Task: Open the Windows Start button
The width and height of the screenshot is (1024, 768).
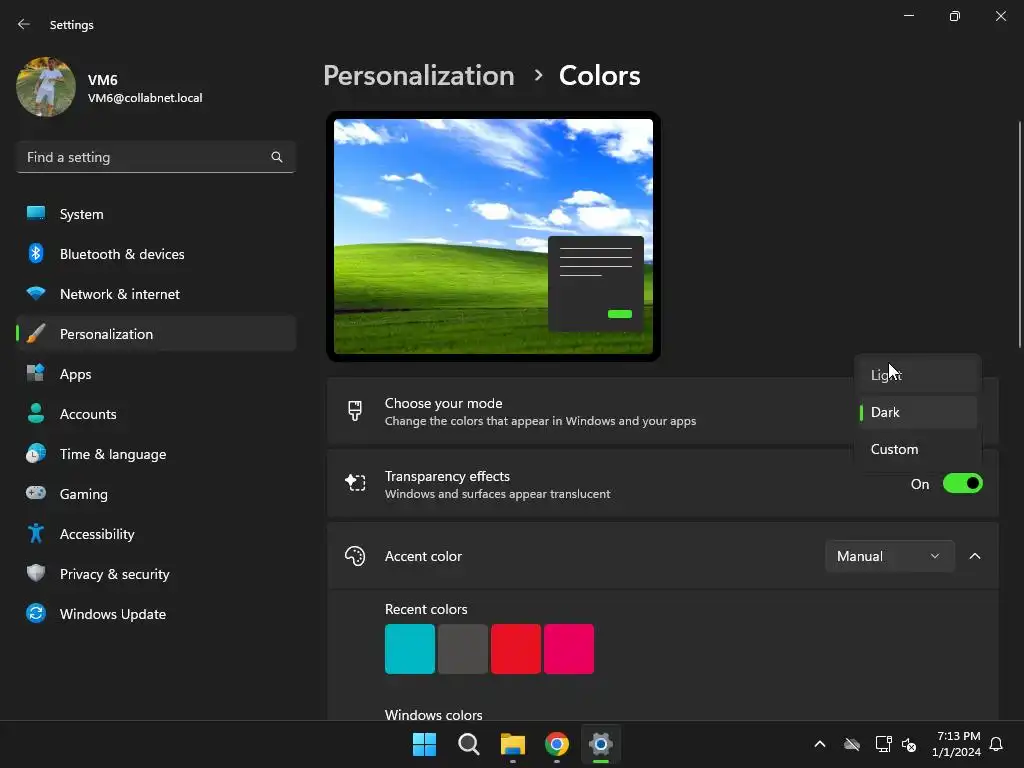Action: coord(424,744)
